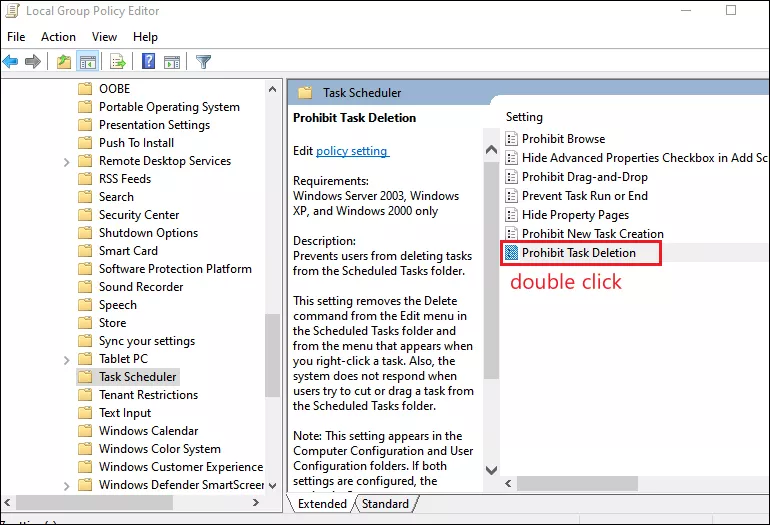This screenshot has height=525, width=770.
Task: Select Windows Customer Experience tree item
Action: click(x=181, y=467)
